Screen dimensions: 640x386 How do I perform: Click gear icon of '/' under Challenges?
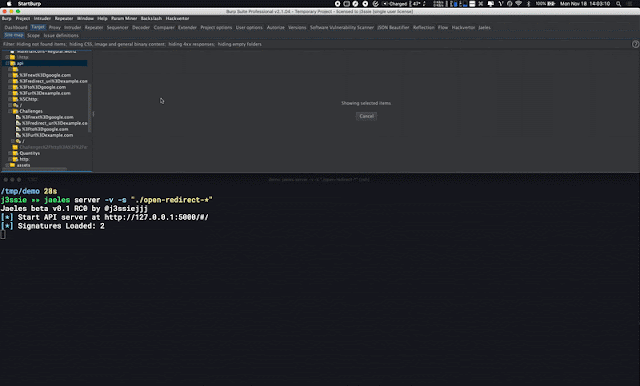tap(18, 141)
